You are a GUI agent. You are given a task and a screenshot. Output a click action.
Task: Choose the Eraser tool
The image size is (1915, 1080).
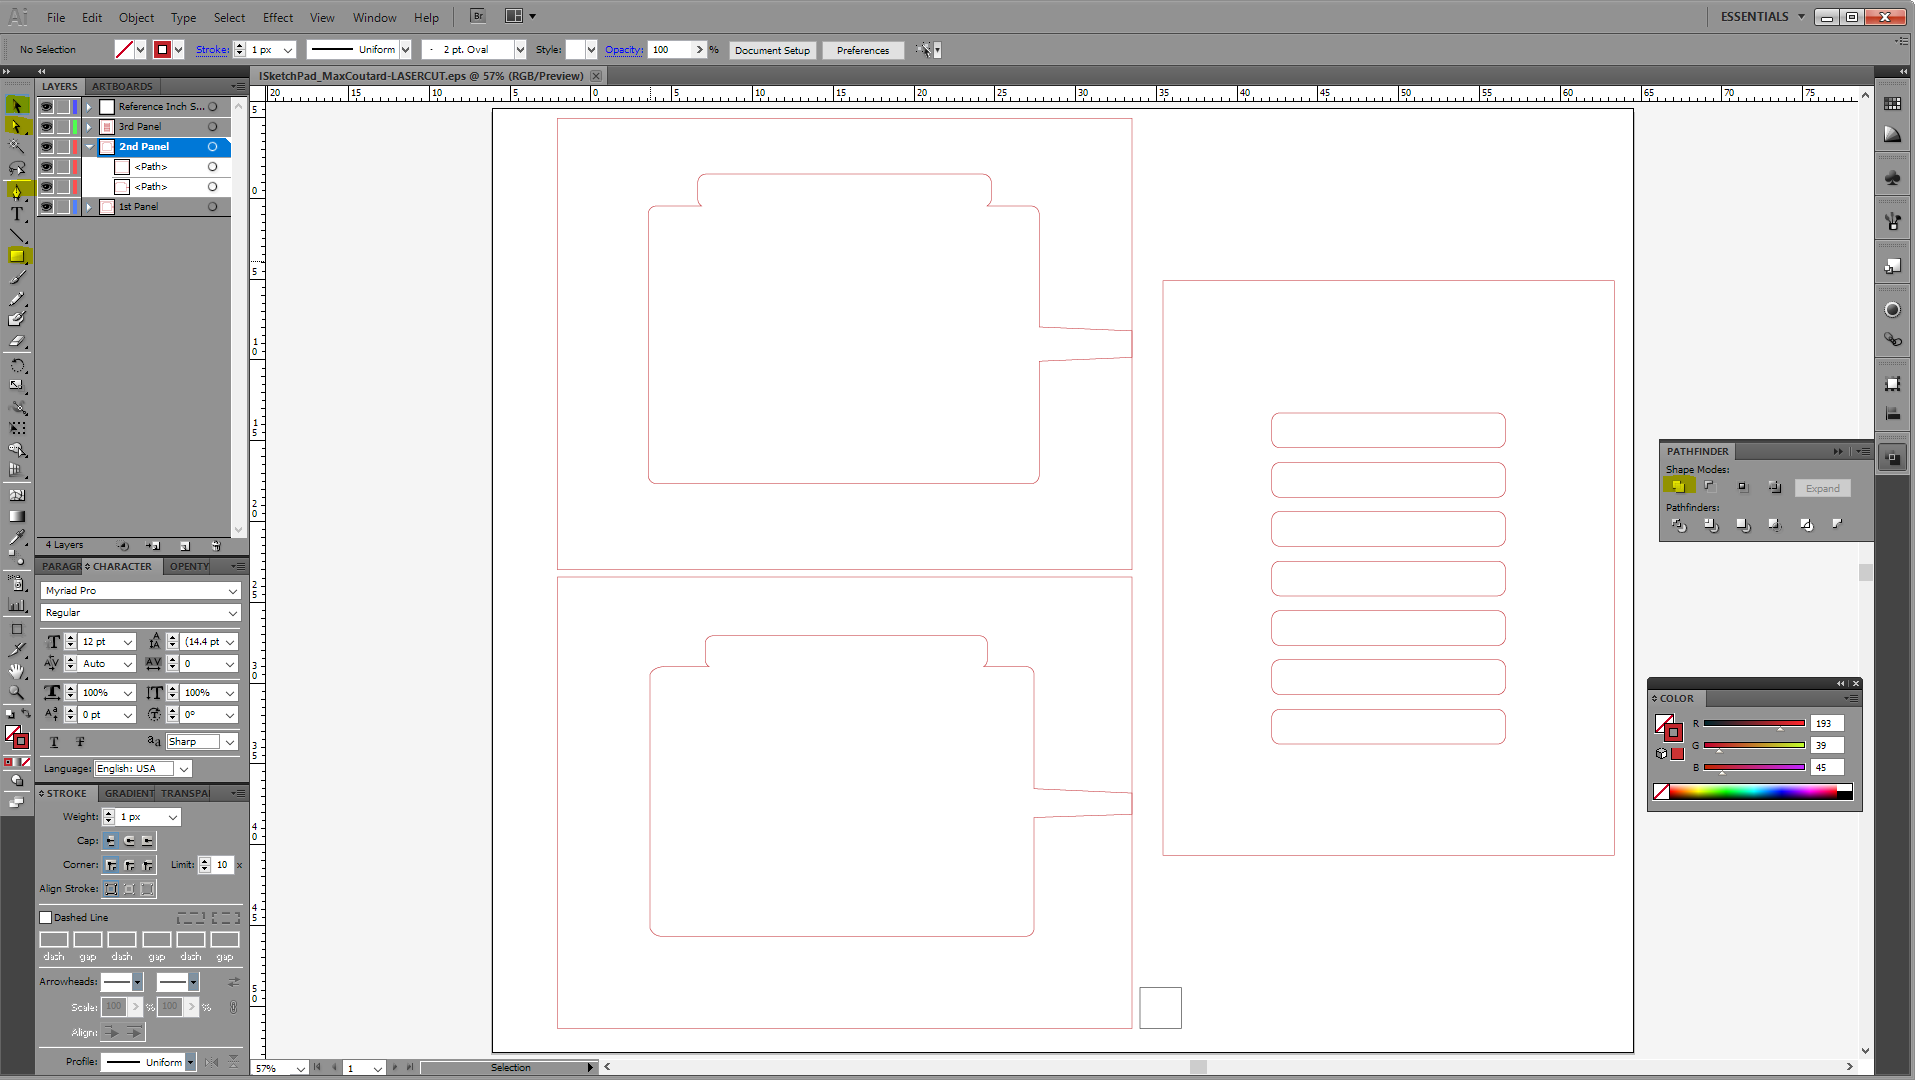[x=17, y=341]
